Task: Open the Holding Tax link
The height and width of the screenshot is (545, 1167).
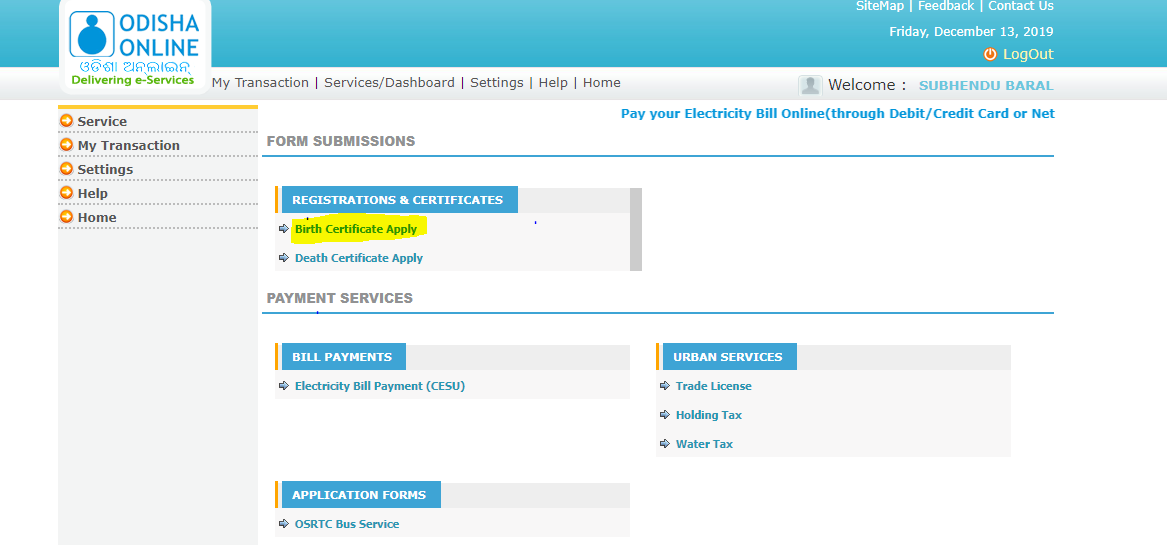Action: [709, 415]
